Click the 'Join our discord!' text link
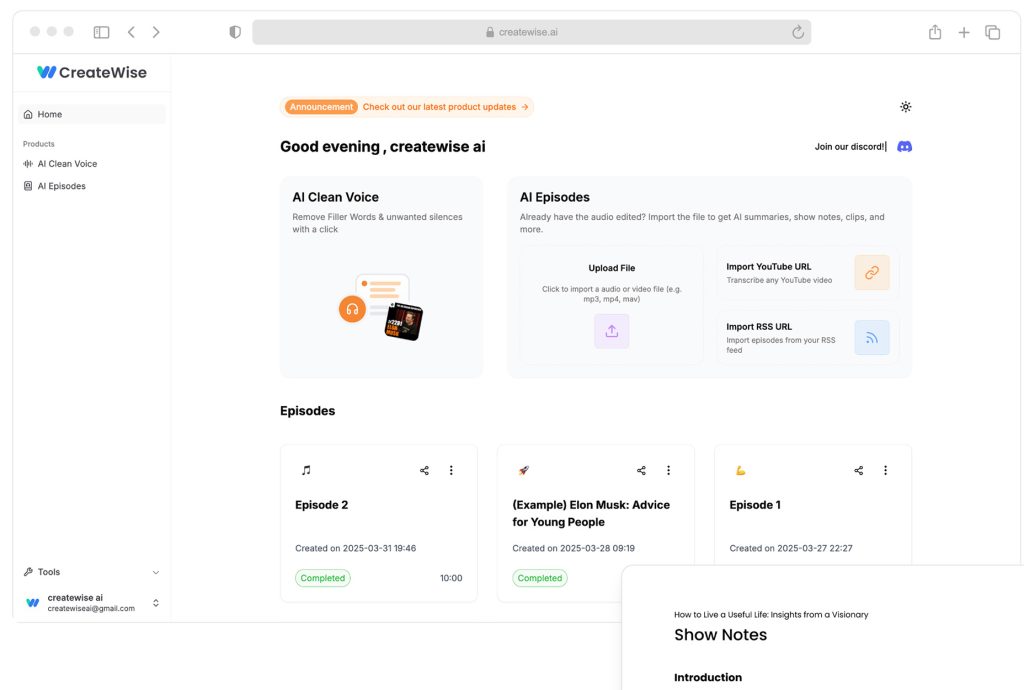 pos(850,147)
